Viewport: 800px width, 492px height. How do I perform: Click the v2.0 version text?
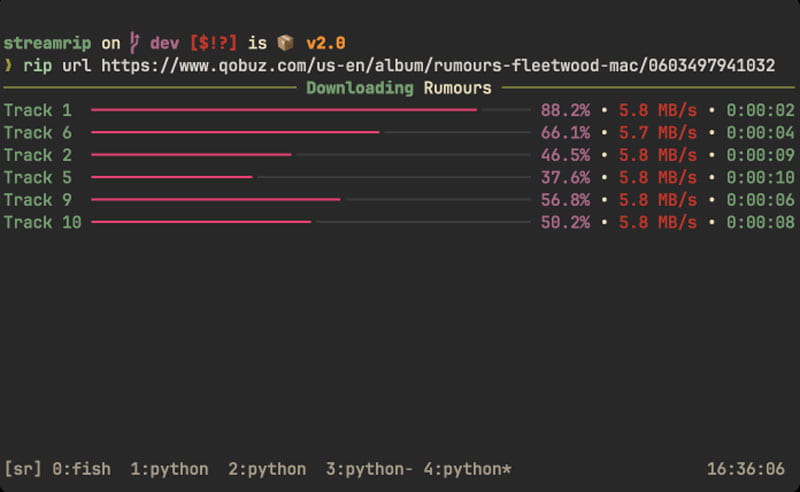(326, 43)
